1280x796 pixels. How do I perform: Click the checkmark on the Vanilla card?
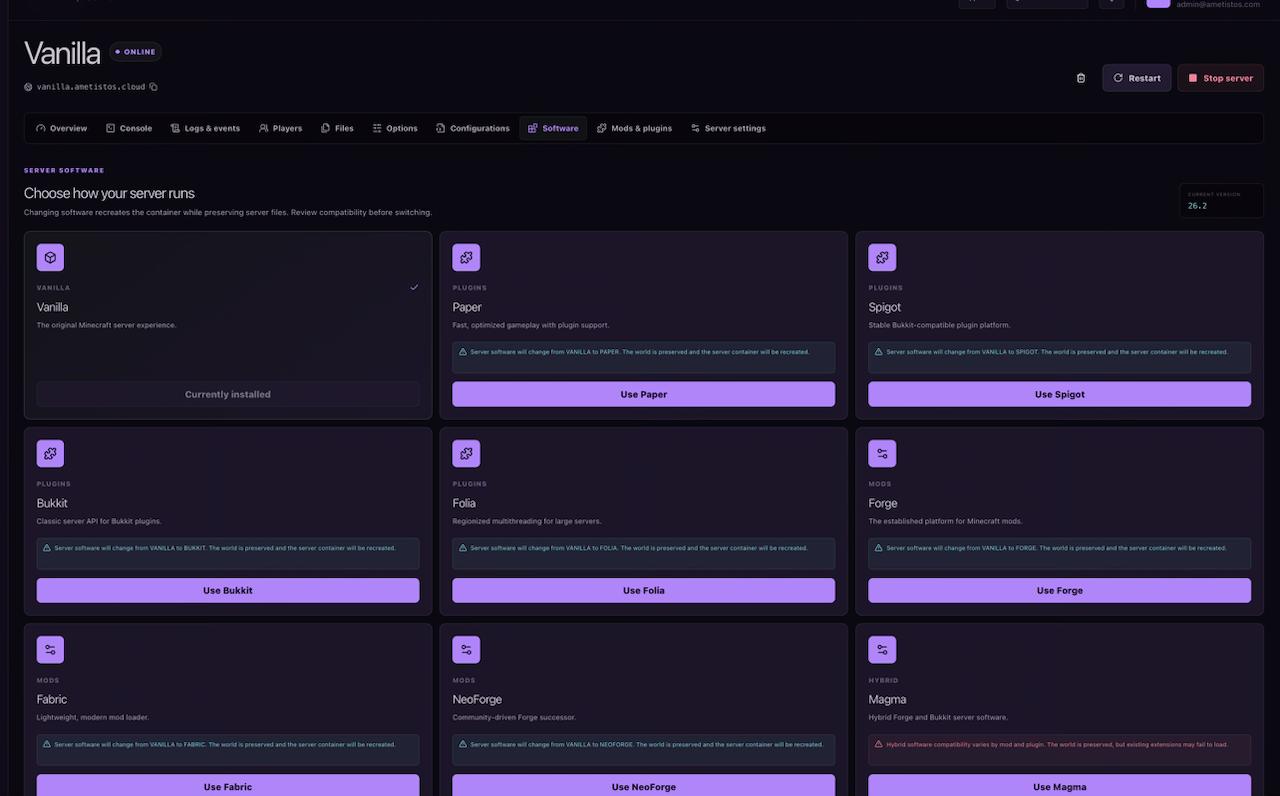tap(414, 287)
